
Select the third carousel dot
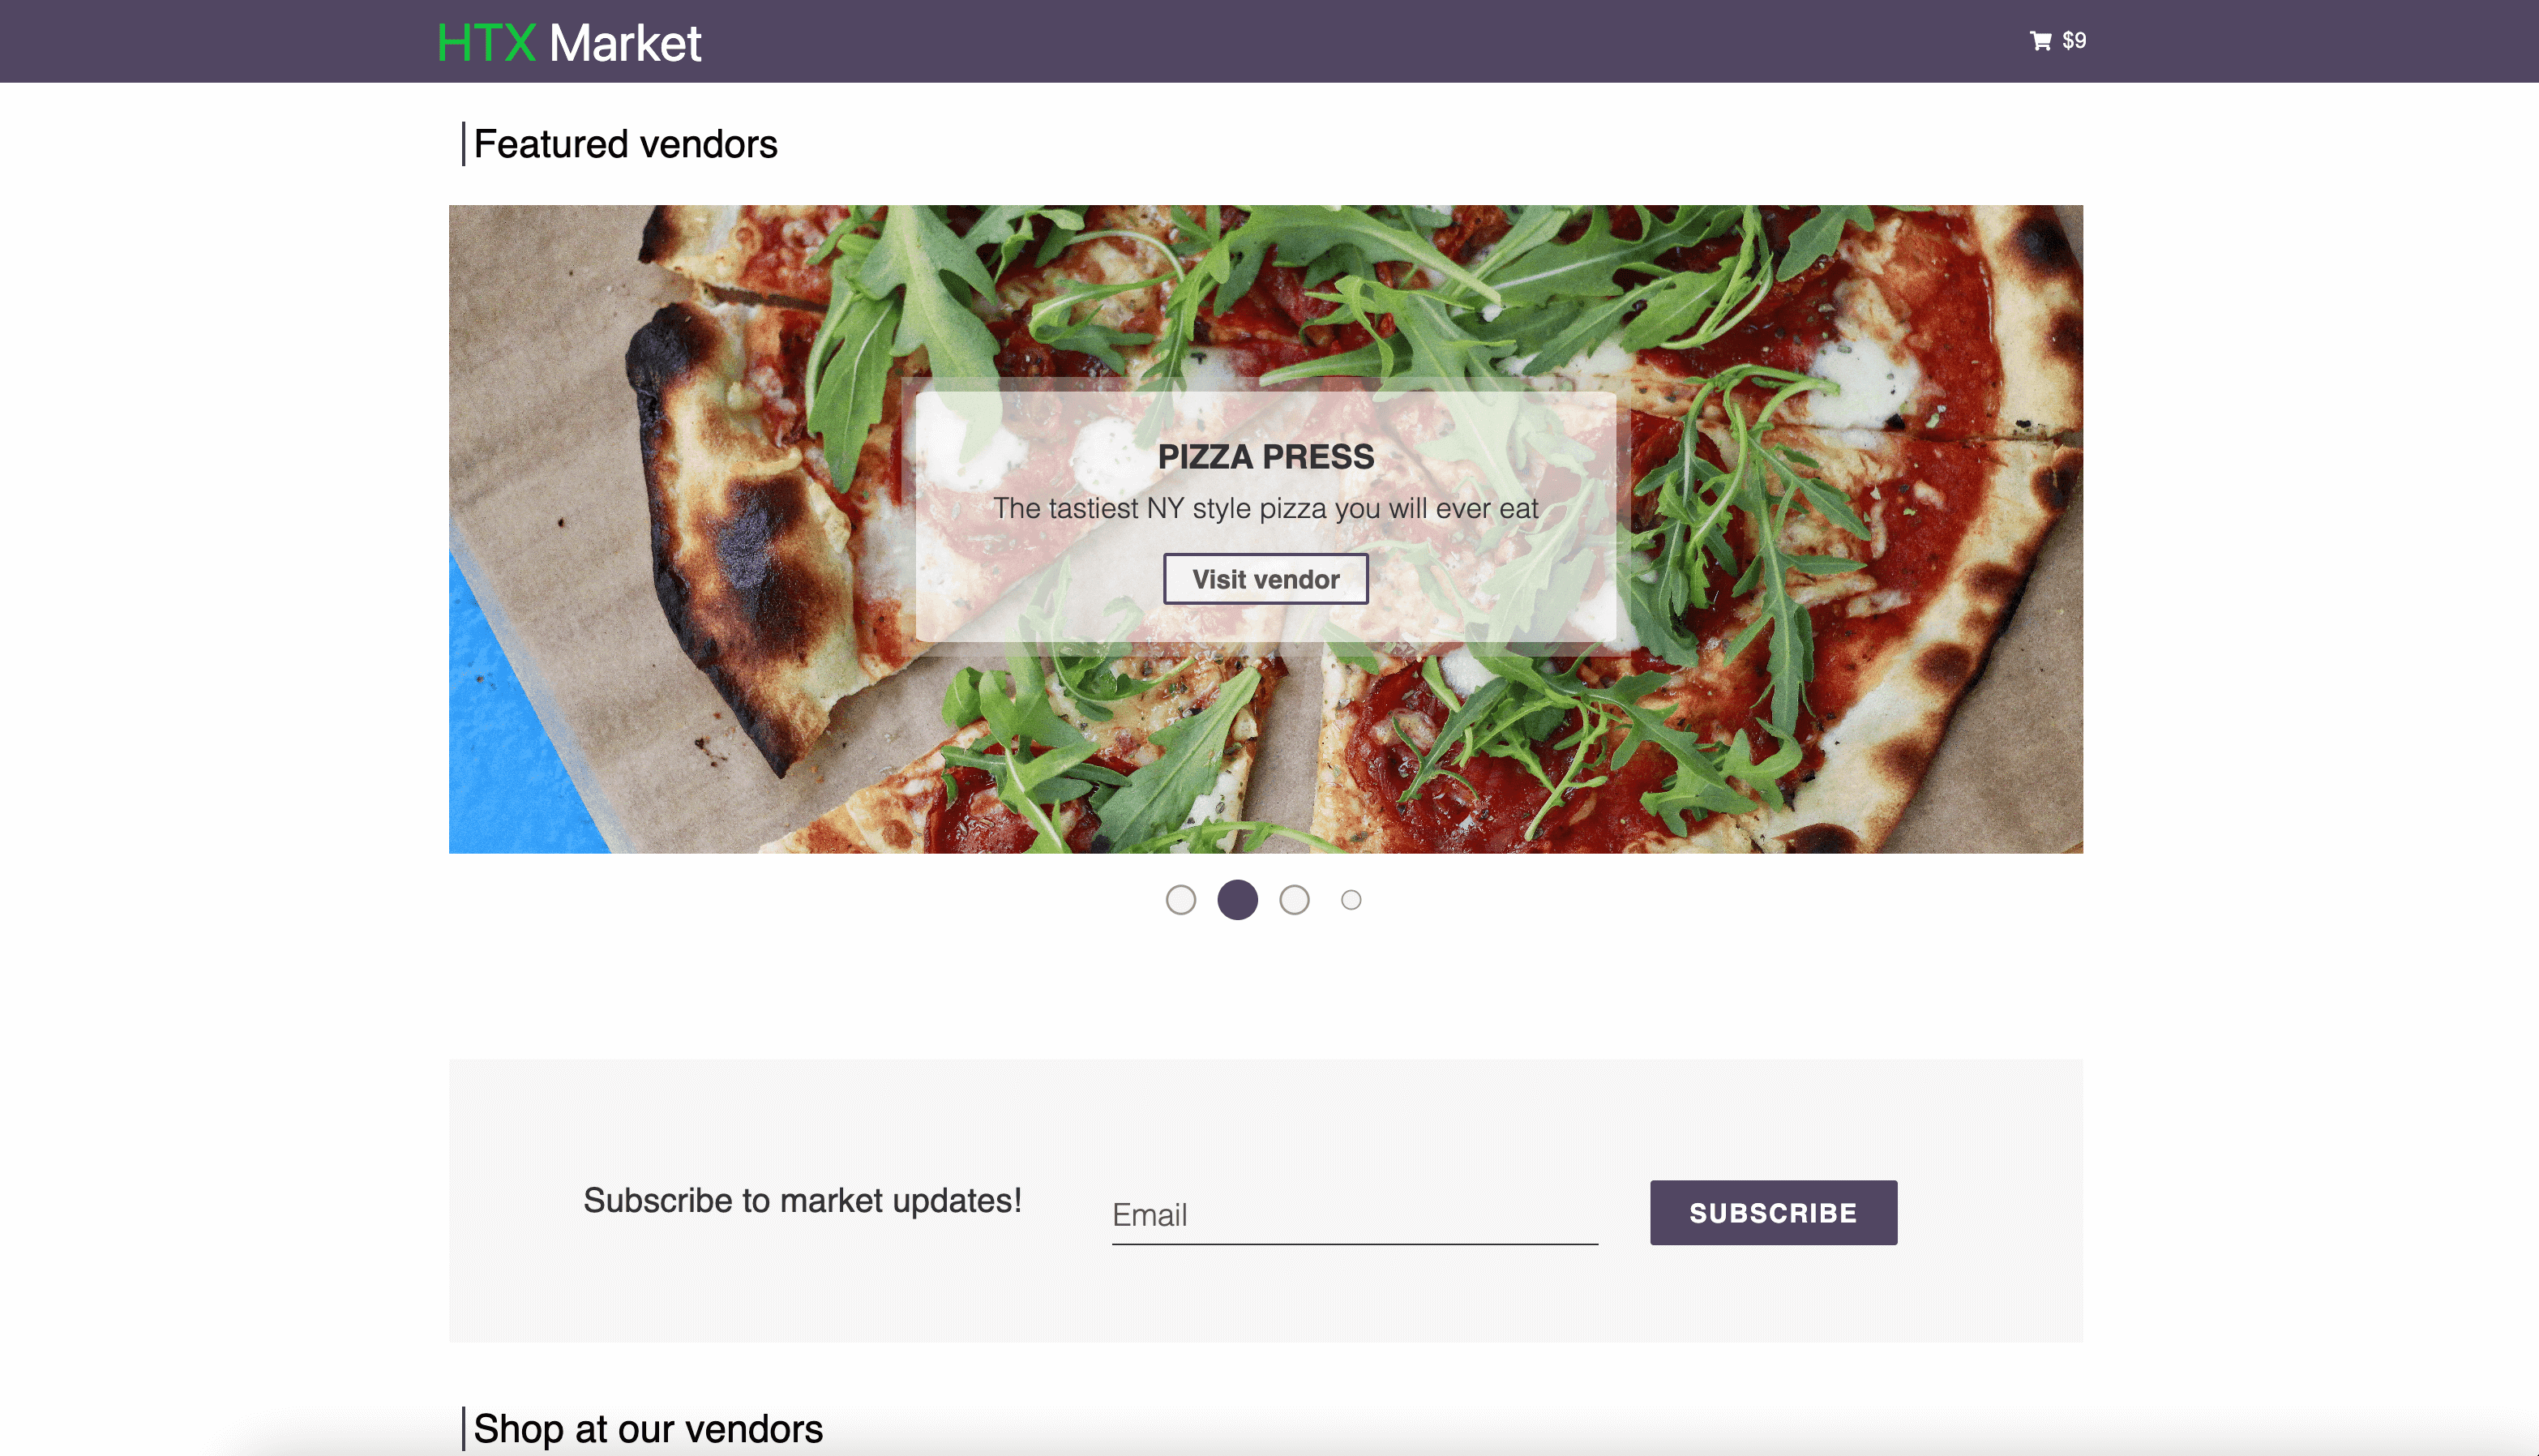[1294, 900]
